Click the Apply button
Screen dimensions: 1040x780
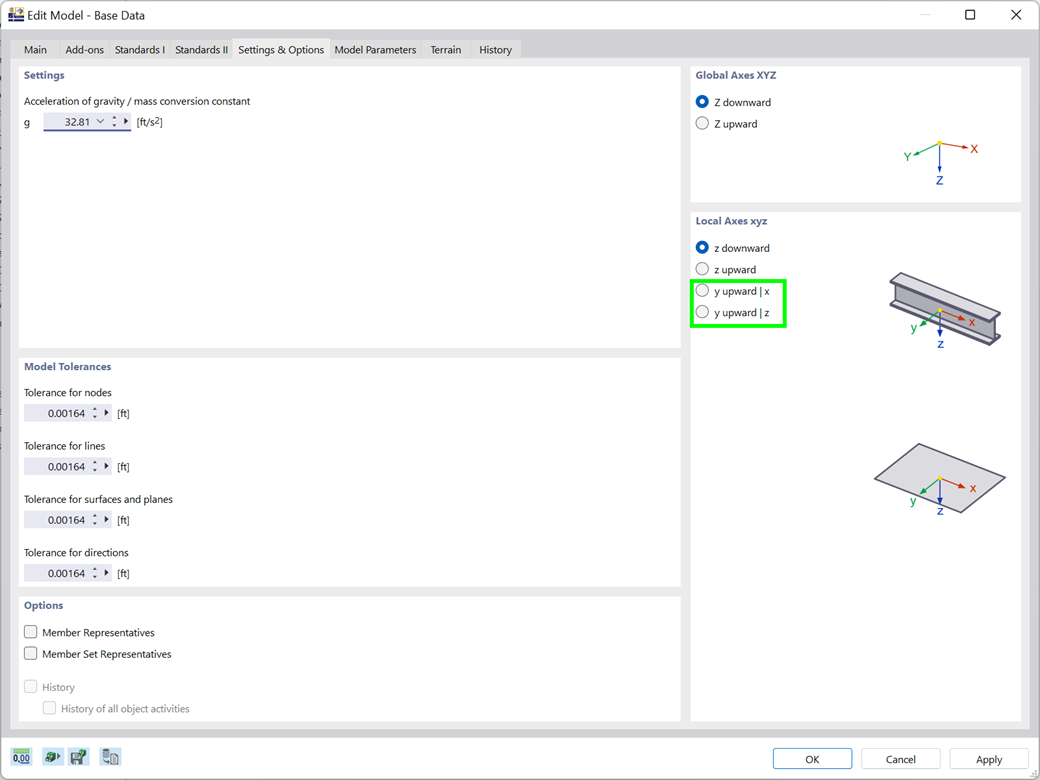click(x=989, y=759)
